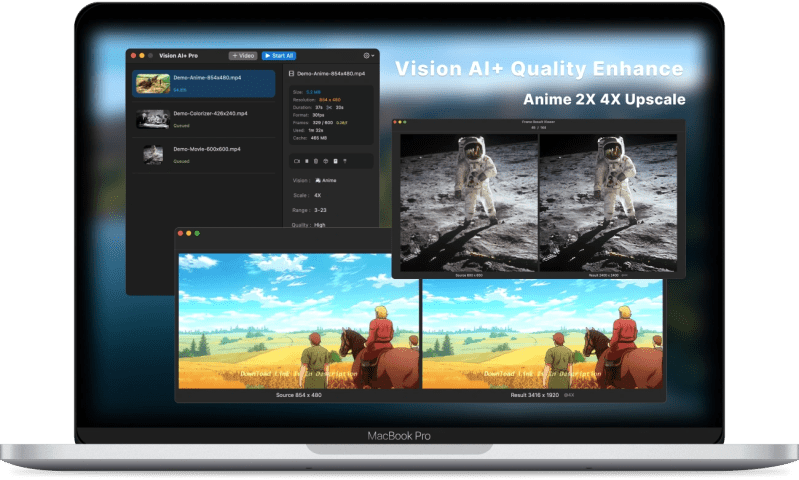Click the Resolution value 854 x 480
The height and width of the screenshot is (480, 799).
pyautogui.click(x=330, y=100)
